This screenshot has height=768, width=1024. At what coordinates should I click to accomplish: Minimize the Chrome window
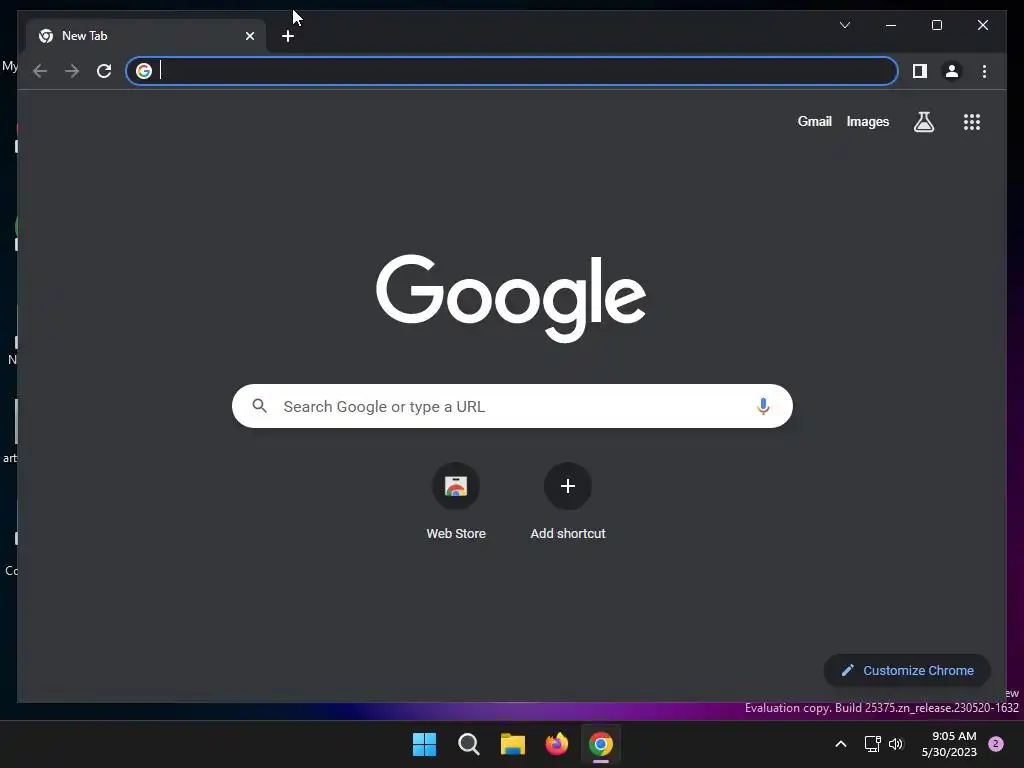coord(891,25)
